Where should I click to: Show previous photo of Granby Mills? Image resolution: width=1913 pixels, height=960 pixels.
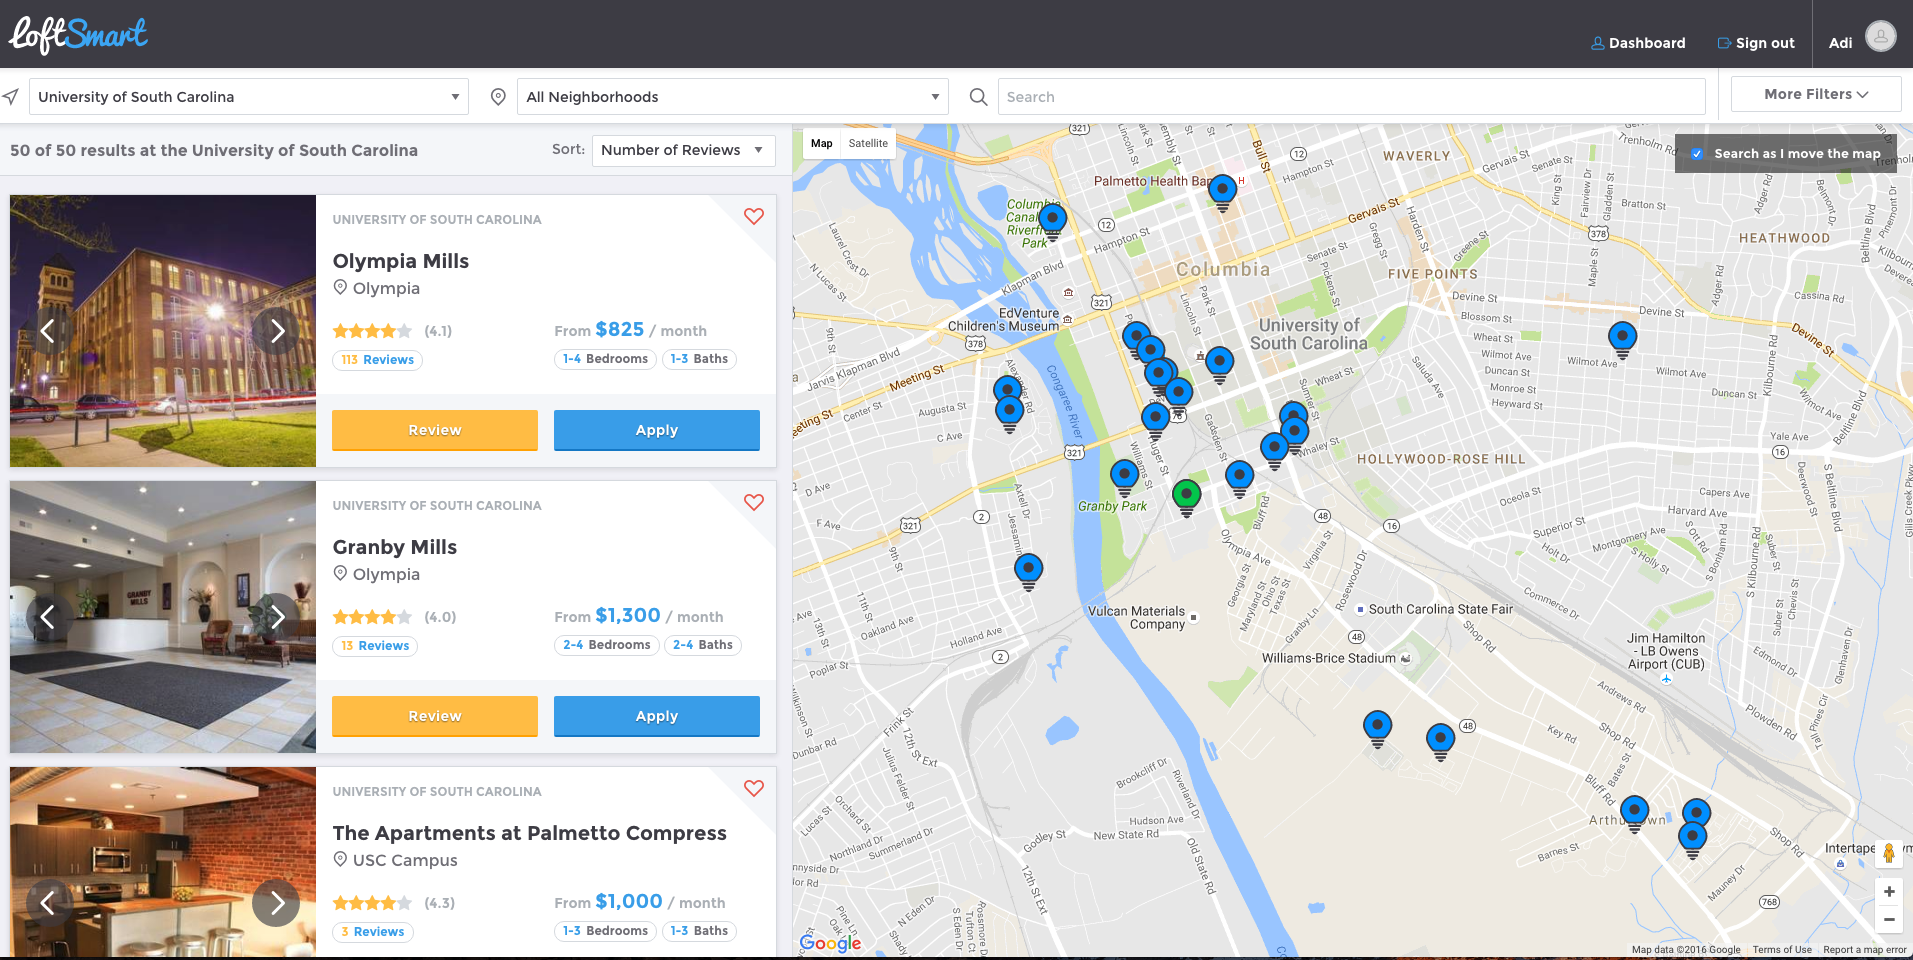click(x=47, y=617)
